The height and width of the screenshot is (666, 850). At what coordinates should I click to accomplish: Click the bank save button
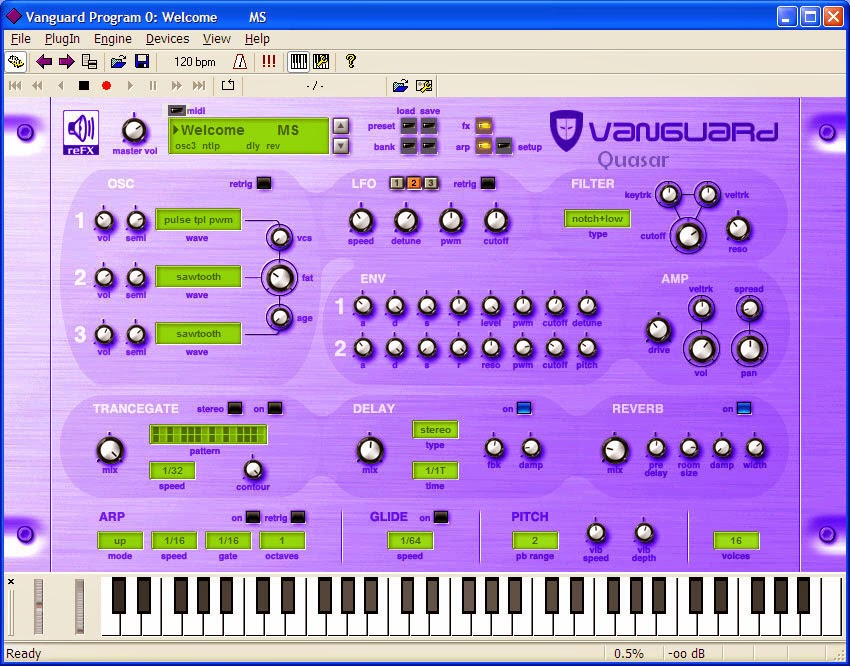click(429, 146)
